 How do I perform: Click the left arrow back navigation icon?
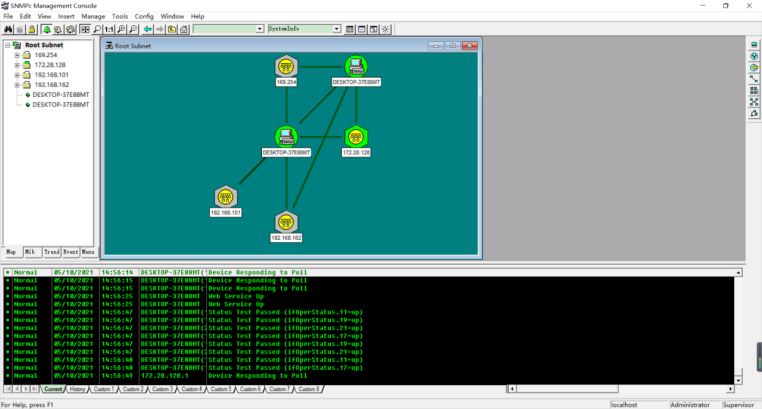point(148,29)
